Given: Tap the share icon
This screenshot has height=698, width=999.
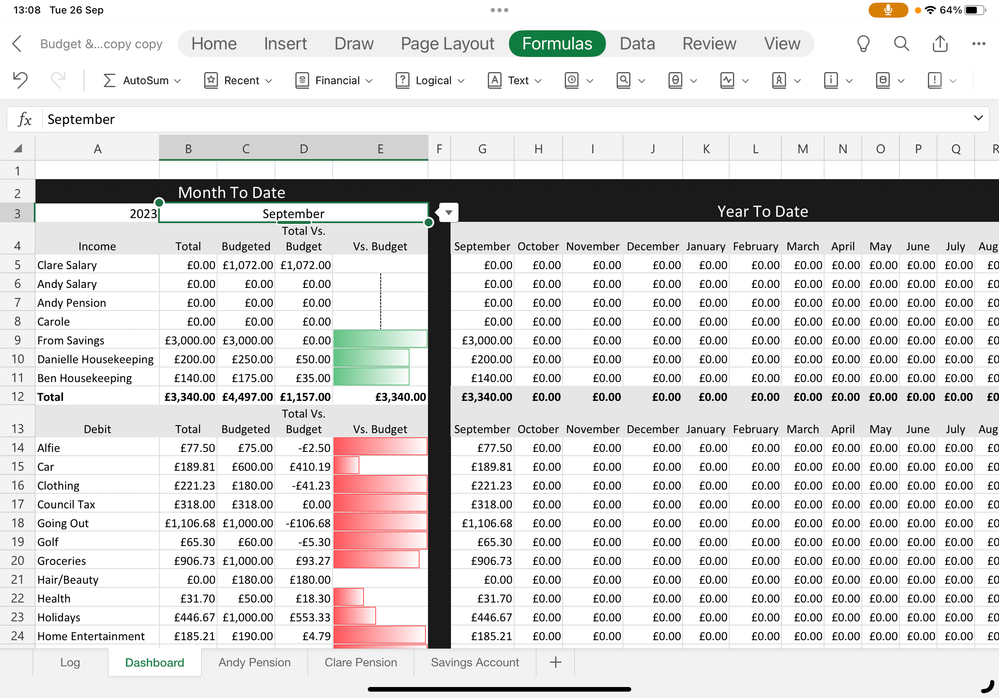Looking at the screenshot, I should coord(940,43).
